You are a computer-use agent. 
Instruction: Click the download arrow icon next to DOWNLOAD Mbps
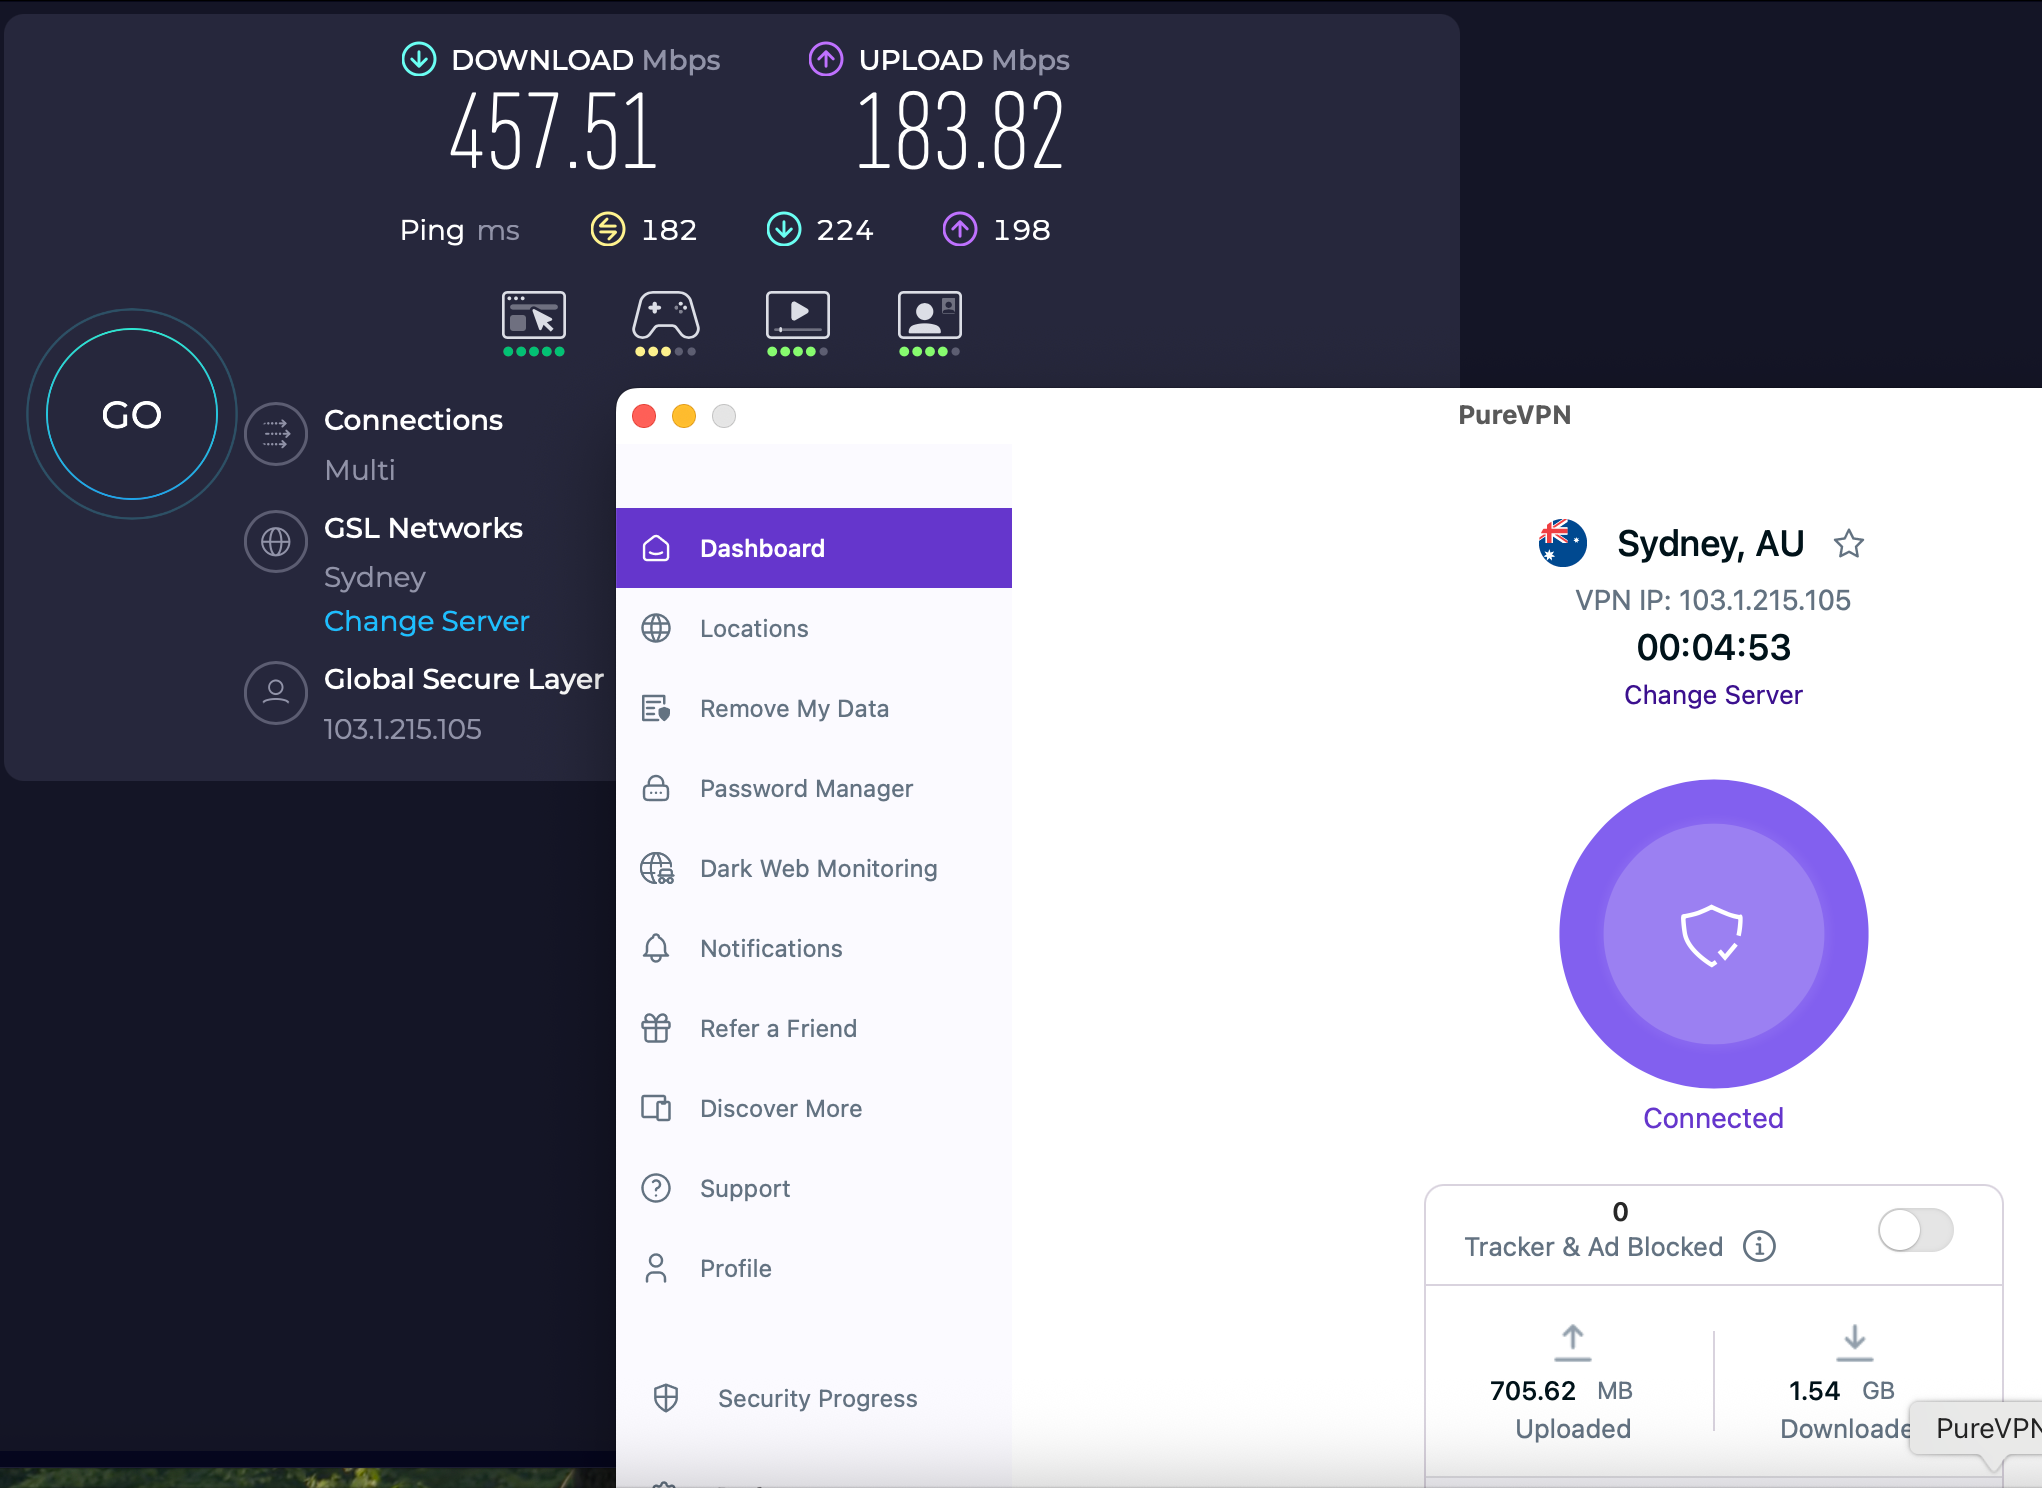(x=419, y=59)
